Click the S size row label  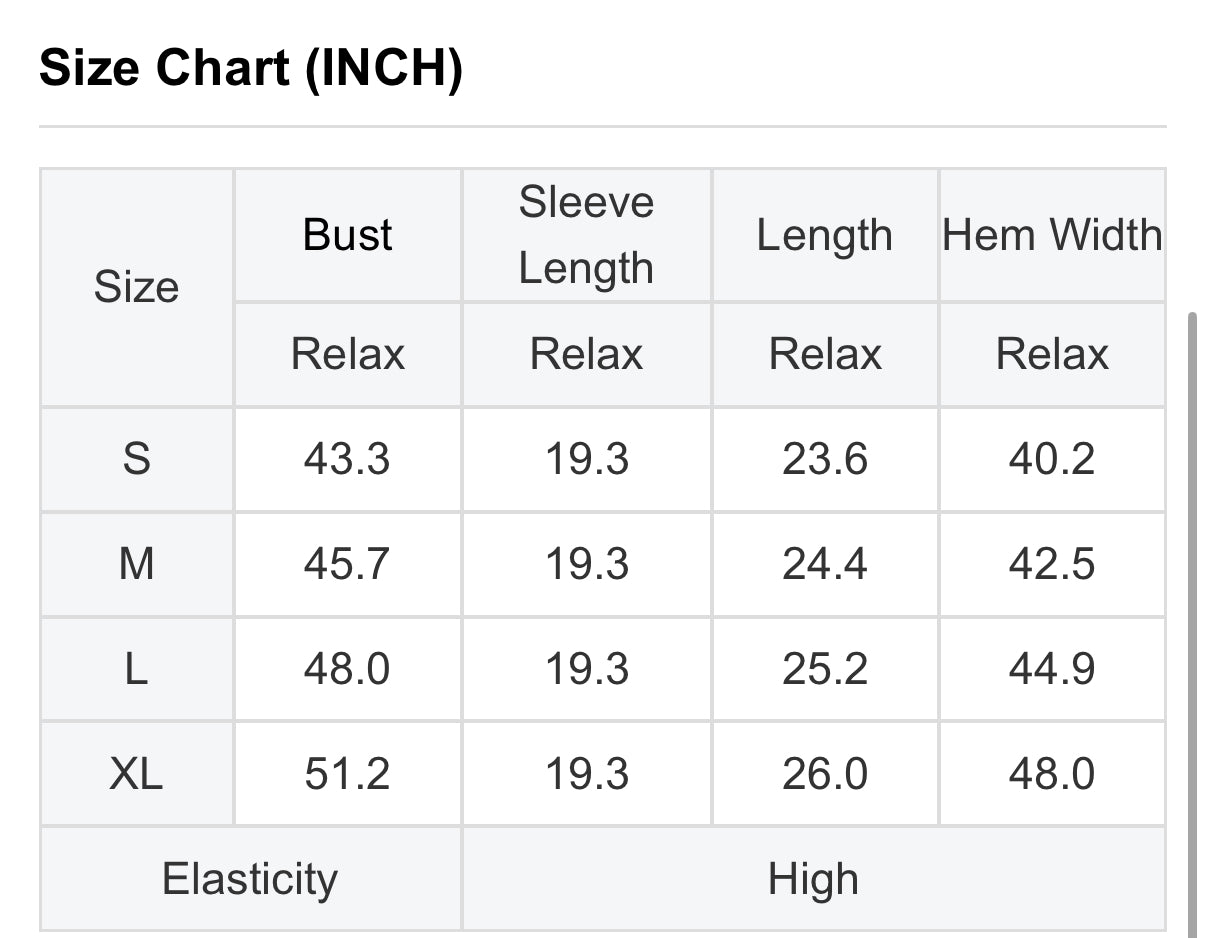pos(136,459)
